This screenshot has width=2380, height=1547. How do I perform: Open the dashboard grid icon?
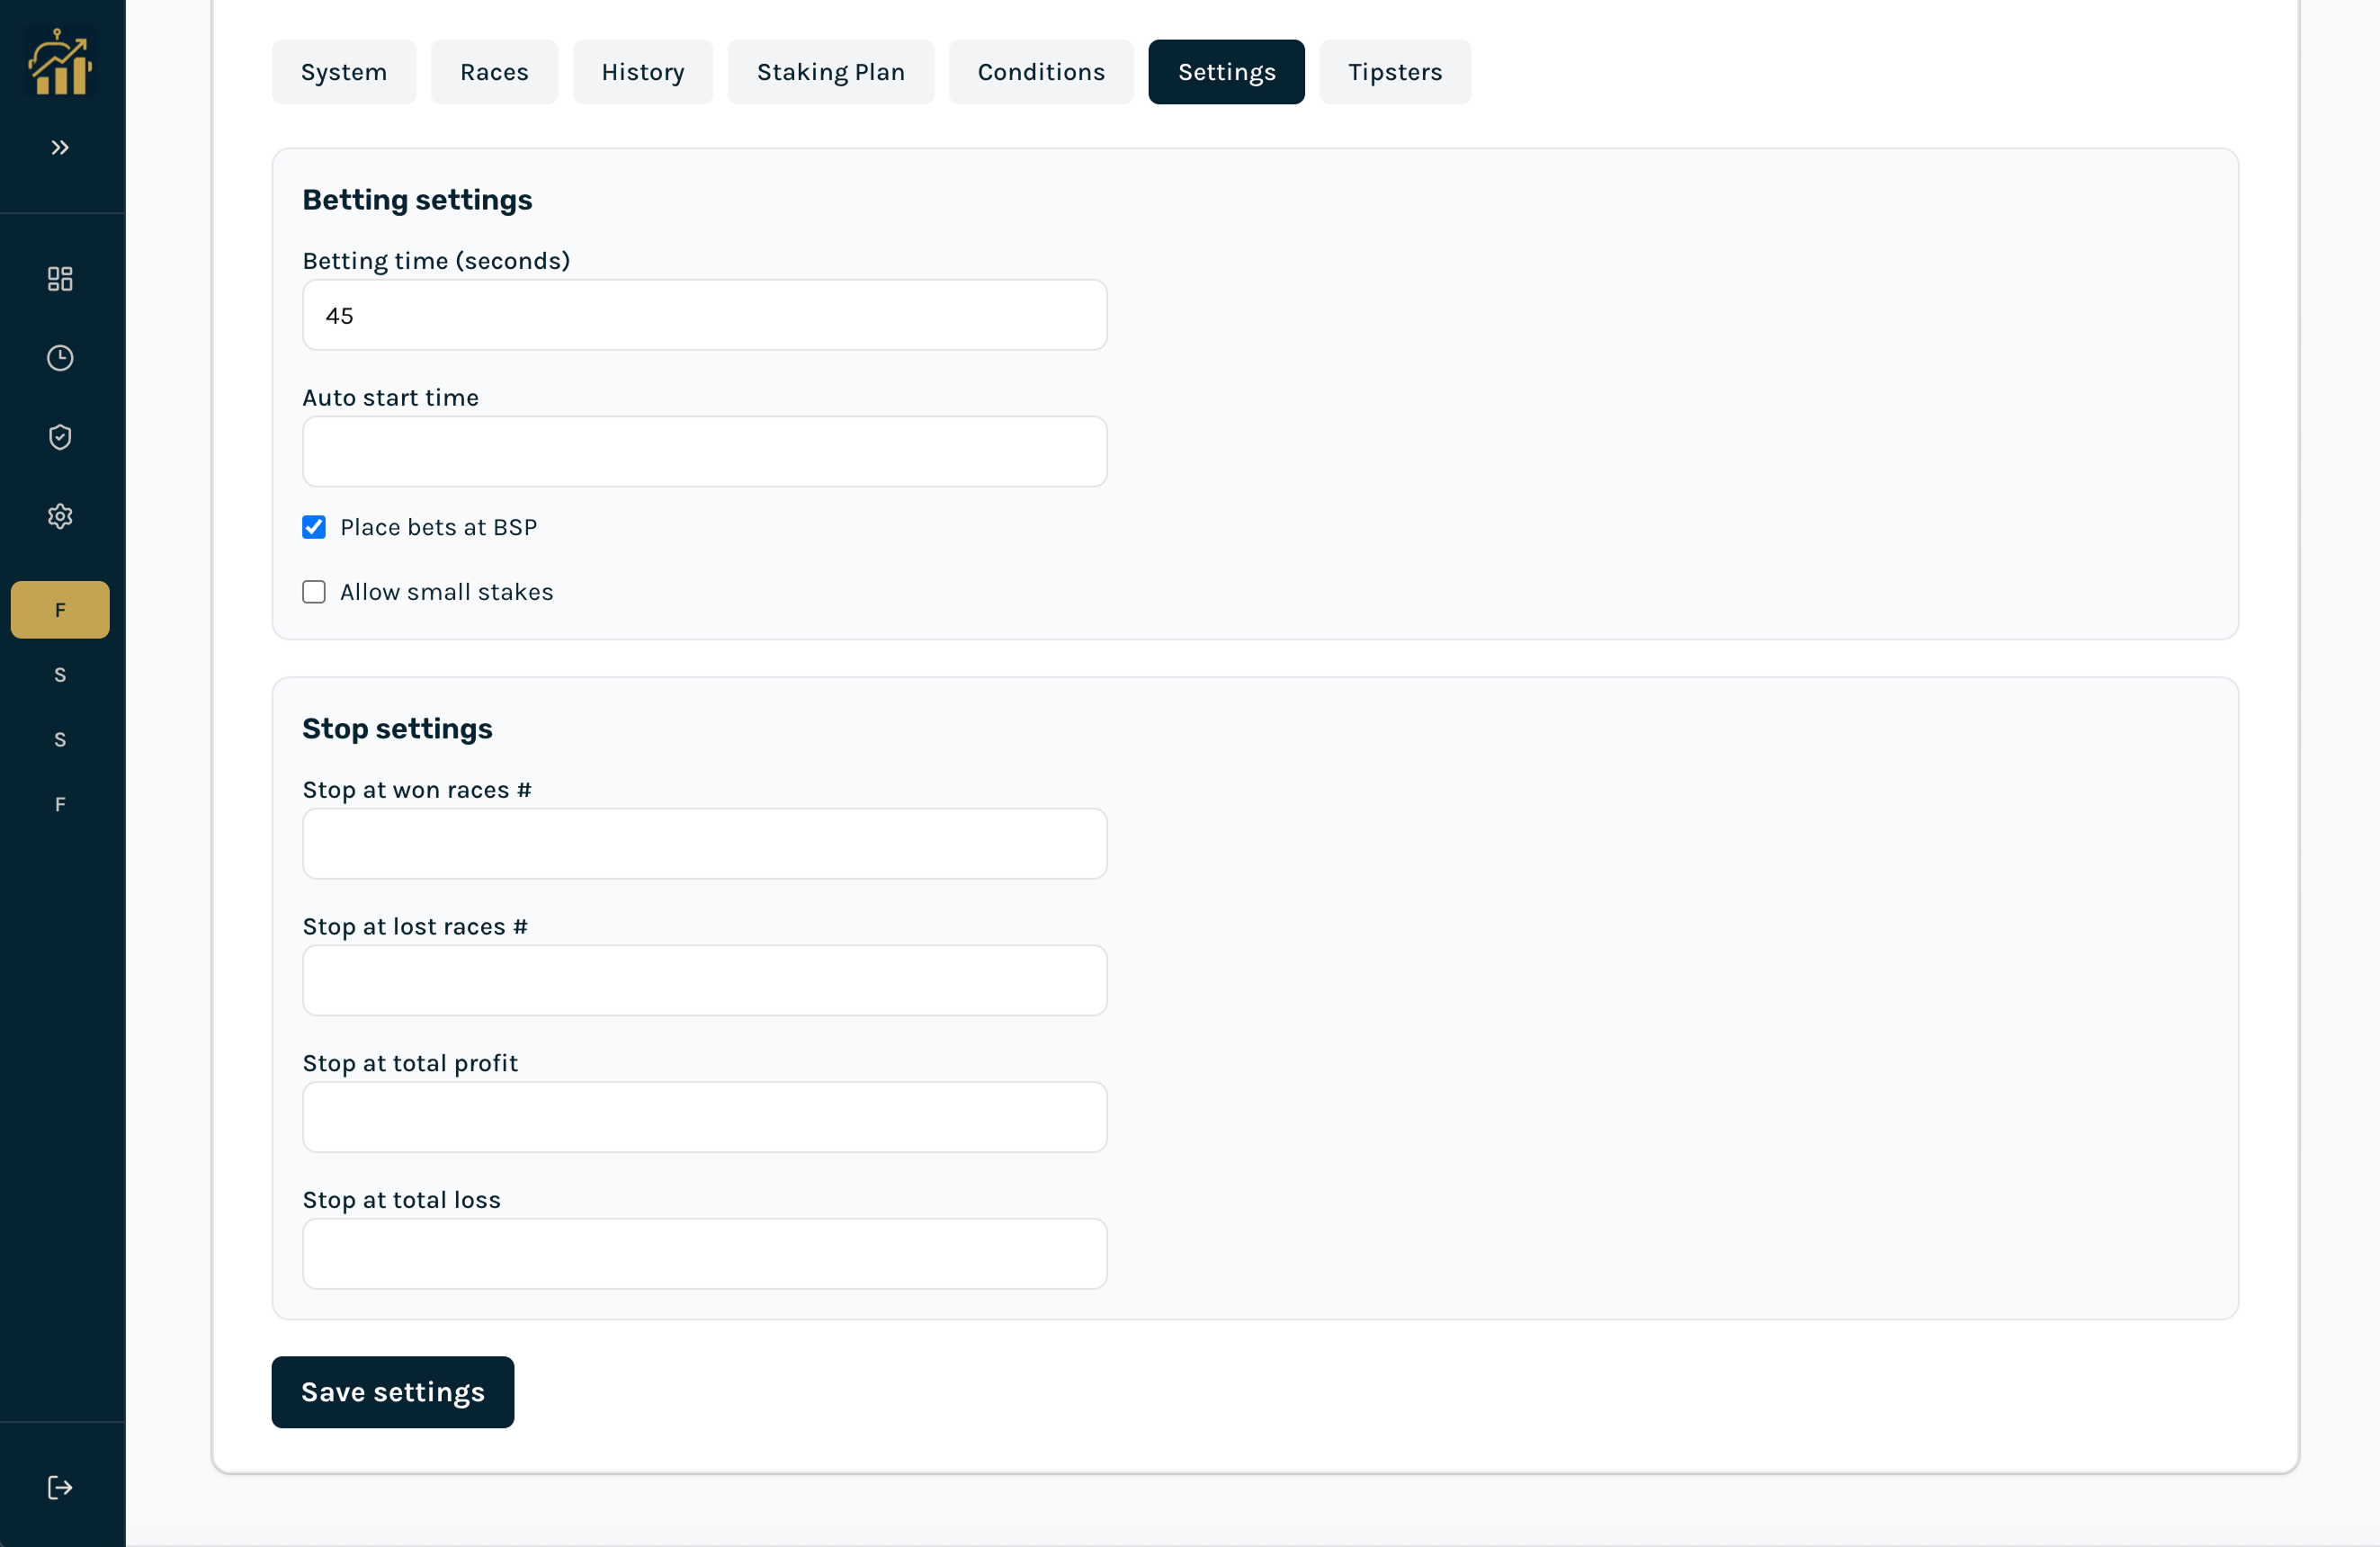[x=60, y=278]
